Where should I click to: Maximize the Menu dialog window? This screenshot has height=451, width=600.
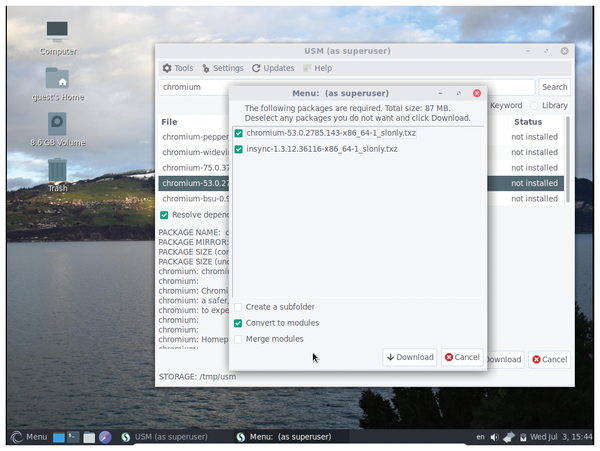pos(459,93)
